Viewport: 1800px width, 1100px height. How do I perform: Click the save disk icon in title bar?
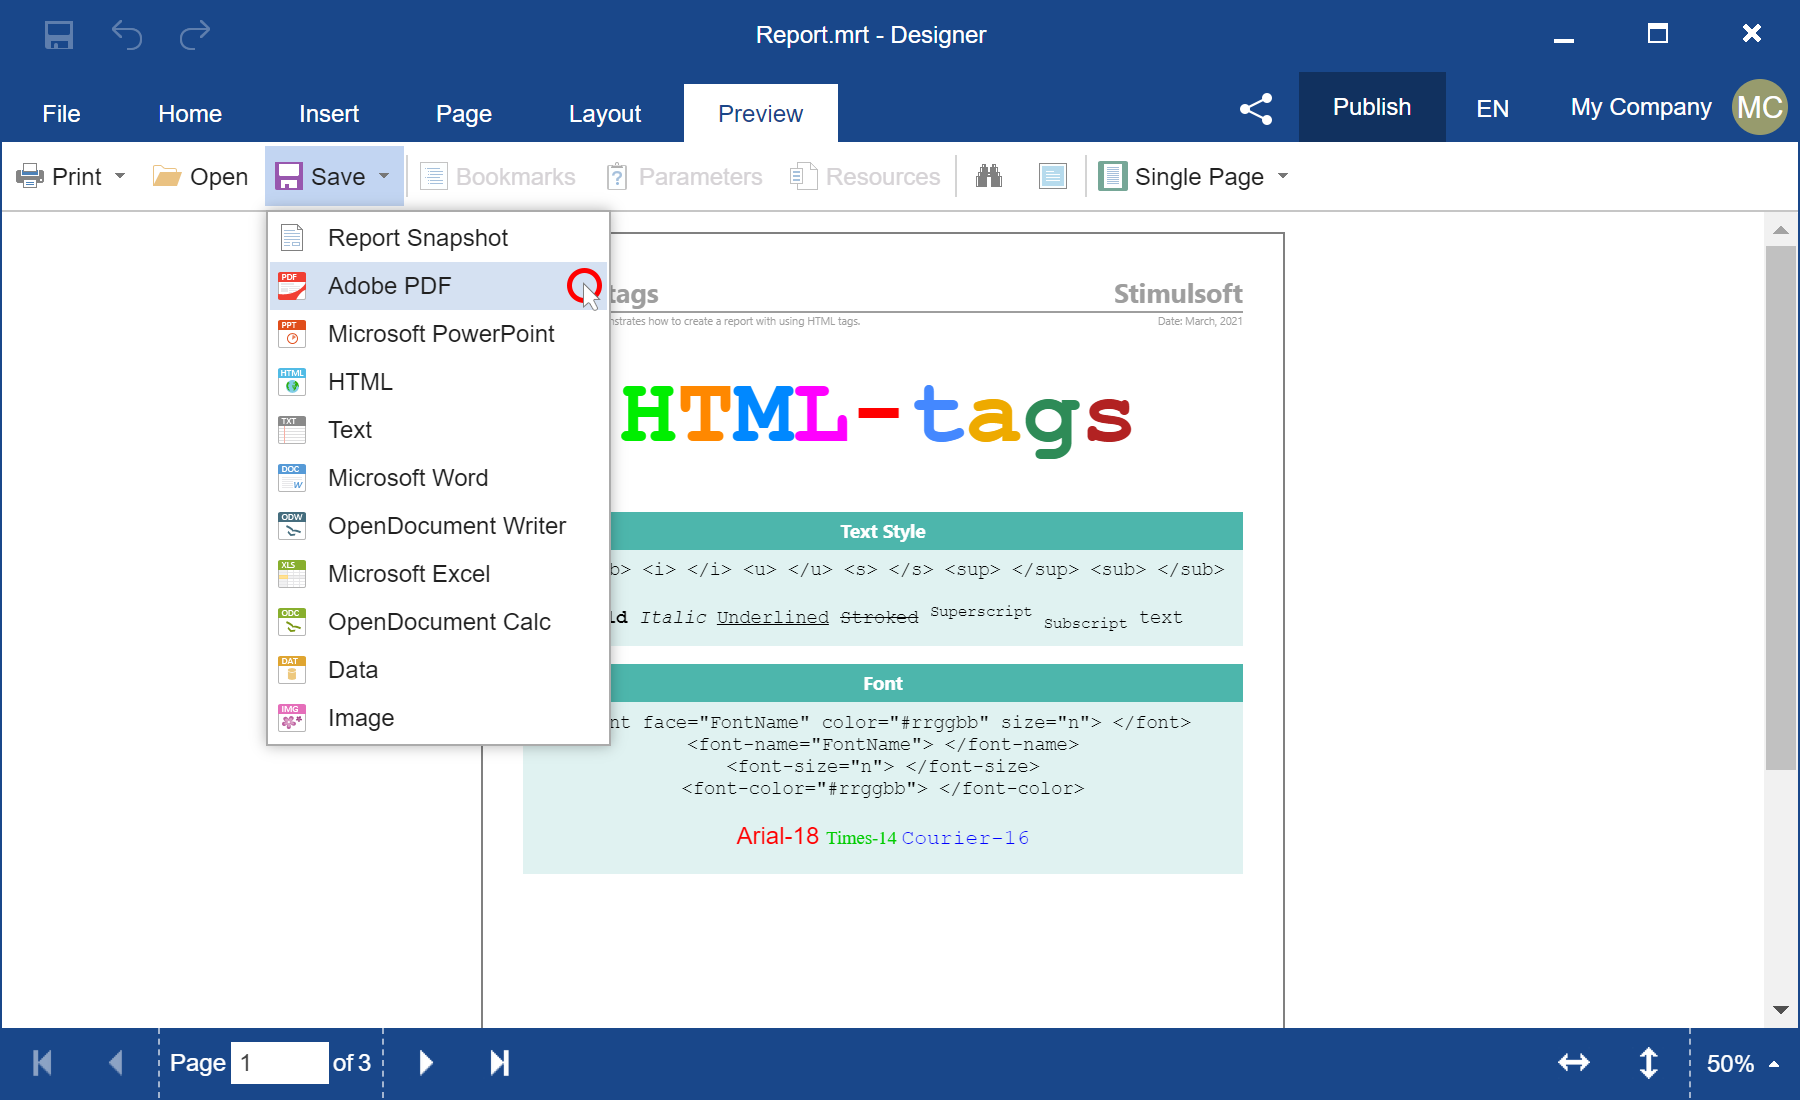pyautogui.click(x=59, y=35)
